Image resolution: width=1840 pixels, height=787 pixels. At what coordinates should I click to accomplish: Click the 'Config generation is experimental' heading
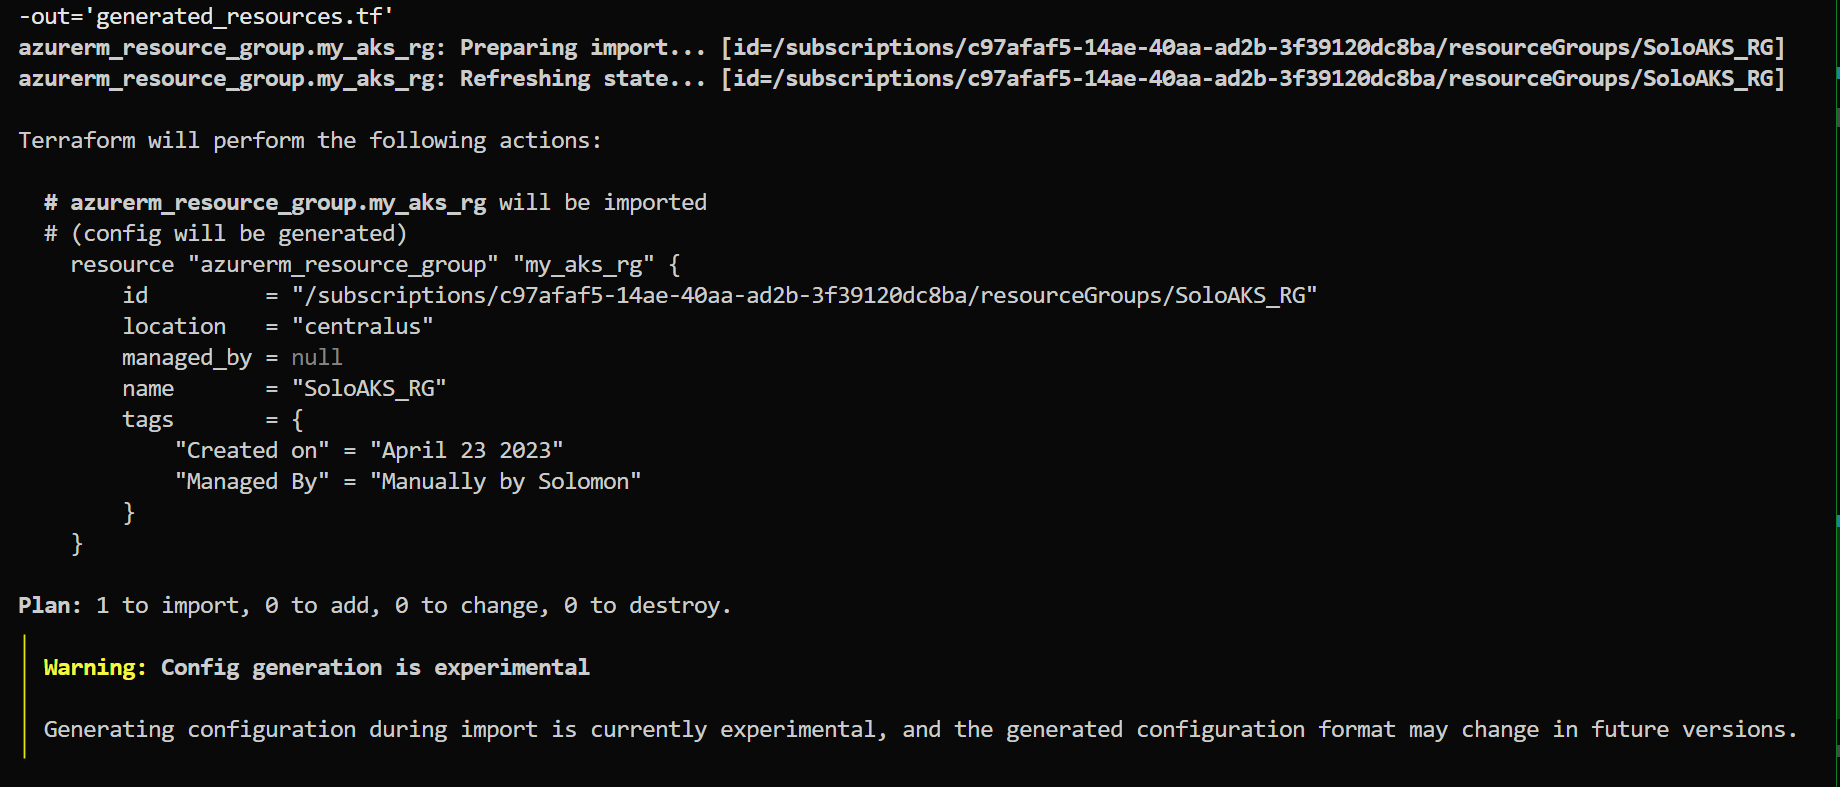click(x=375, y=668)
